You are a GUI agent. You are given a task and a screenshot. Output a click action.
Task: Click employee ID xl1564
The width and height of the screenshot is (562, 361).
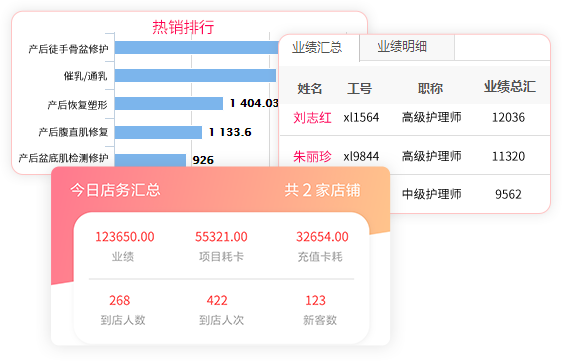click(x=361, y=118)
